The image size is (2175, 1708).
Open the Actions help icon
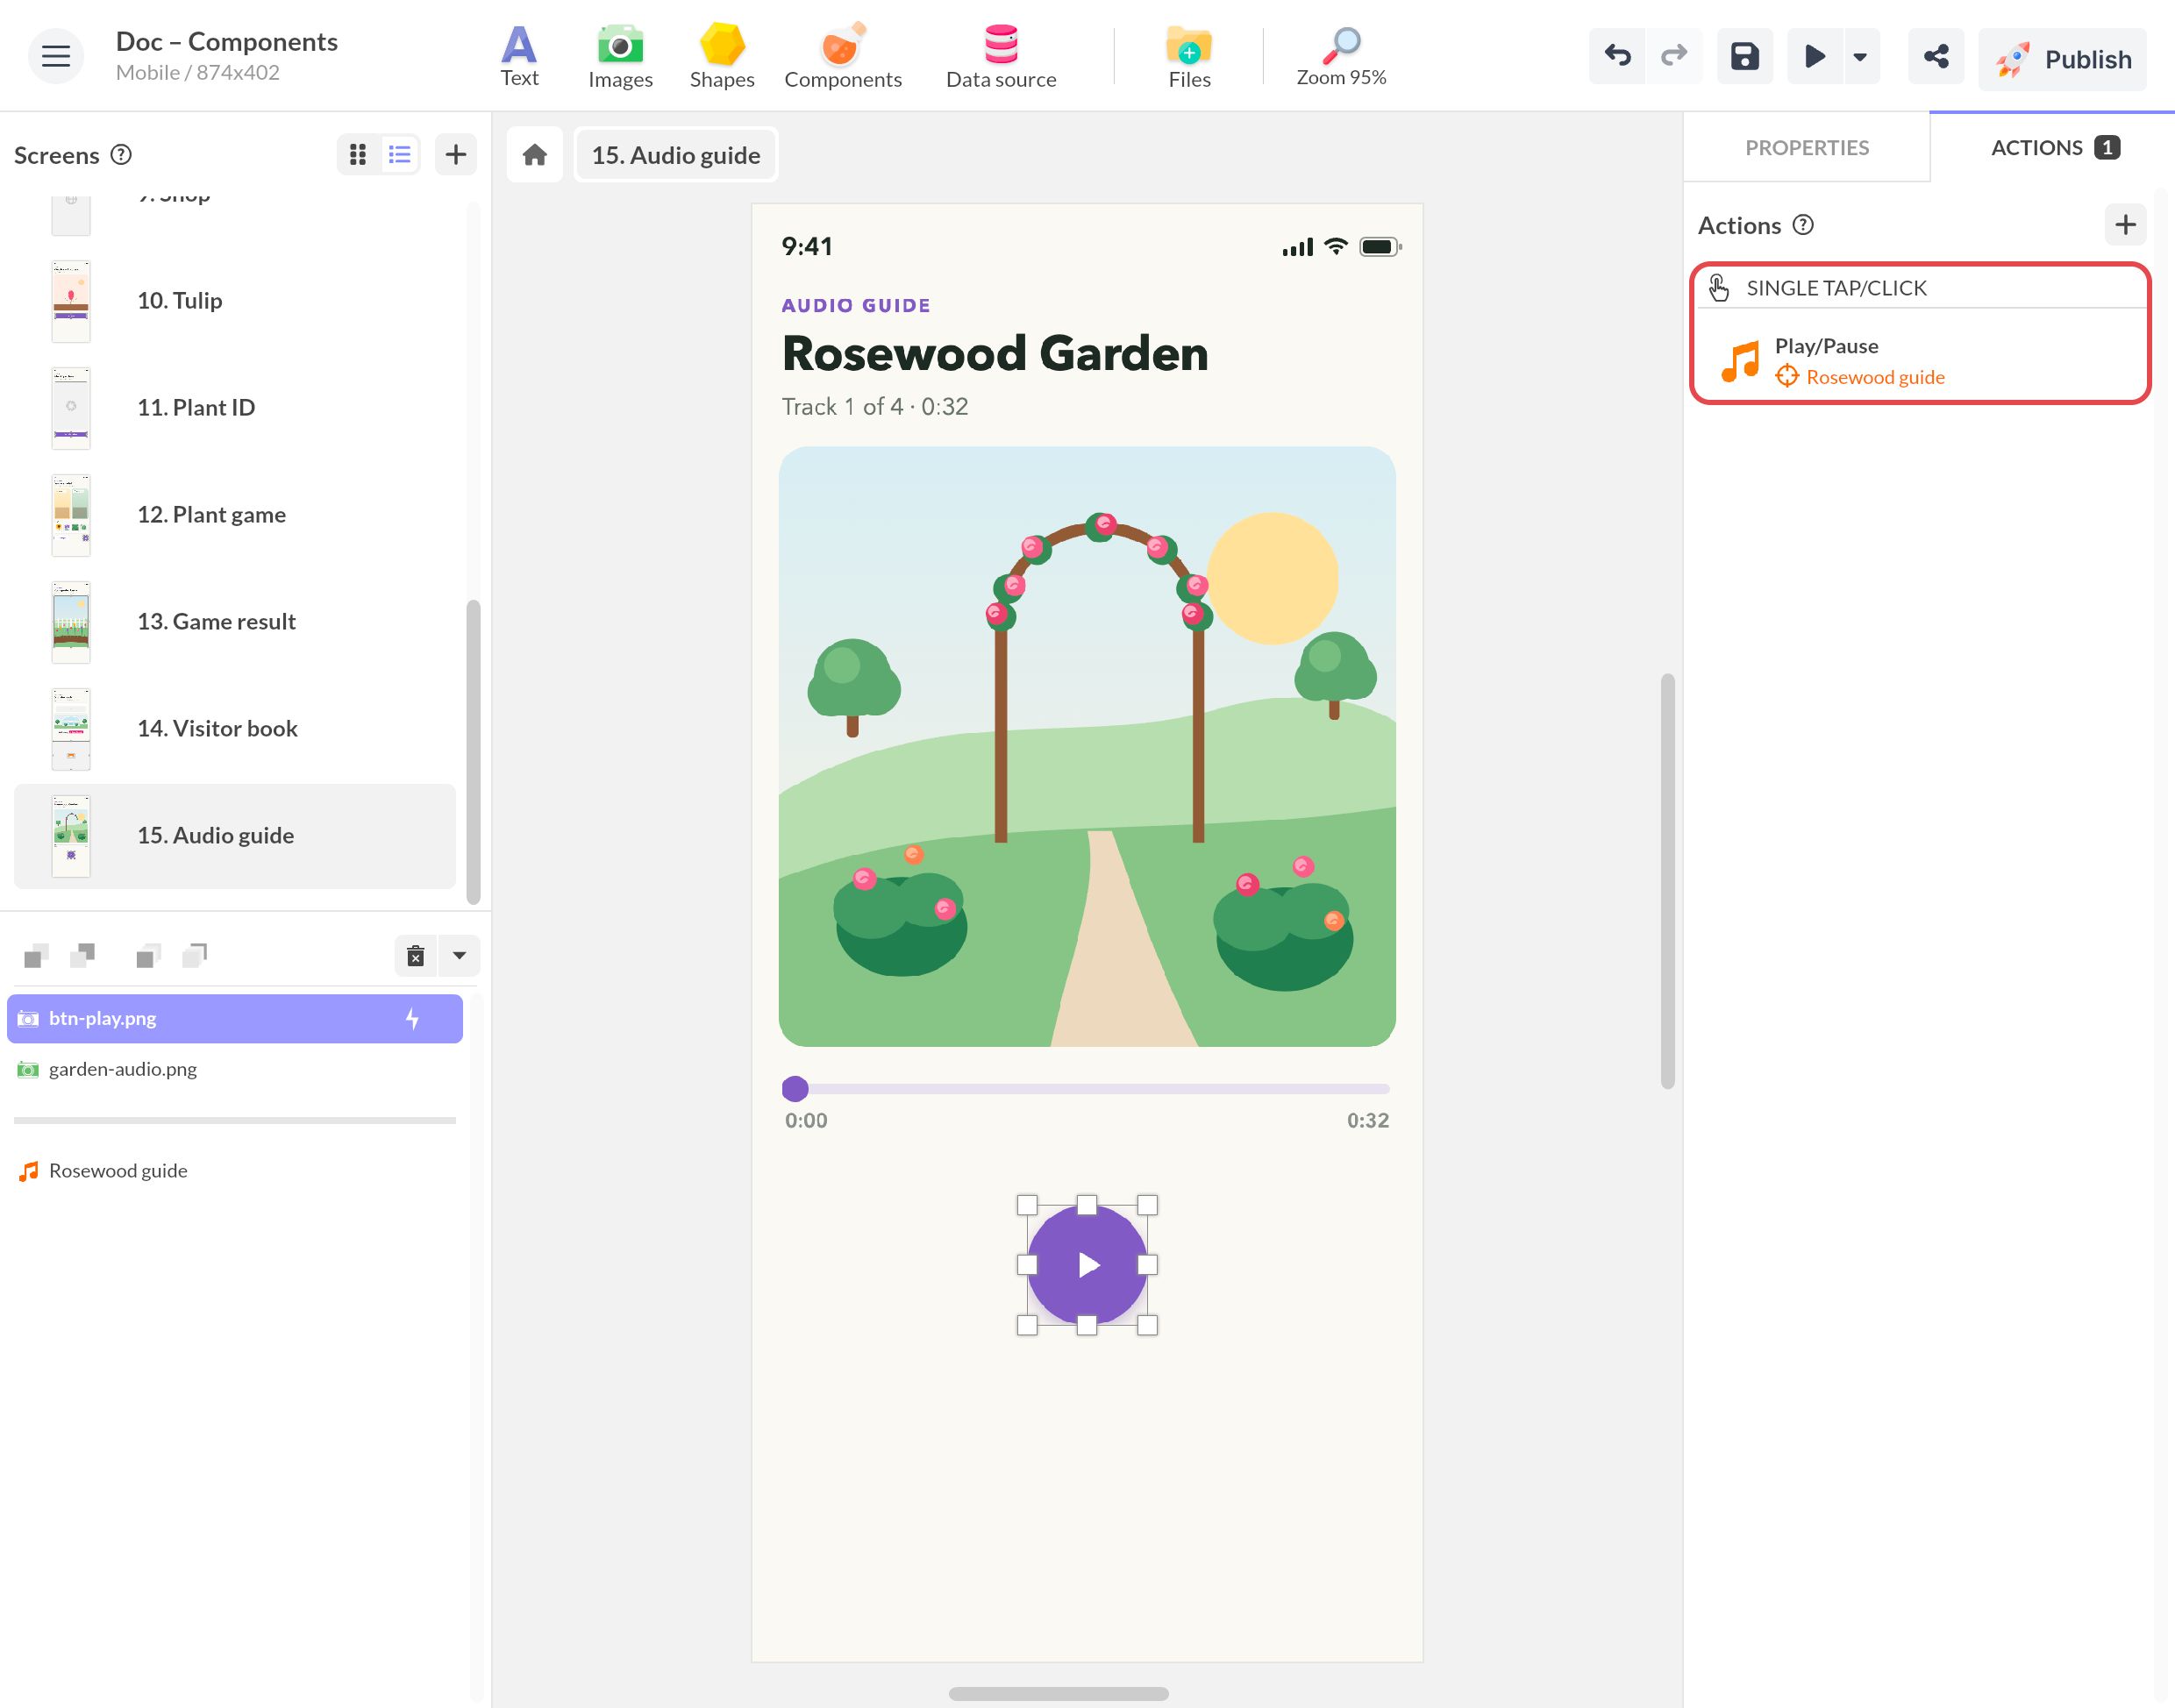point(1803,225)
